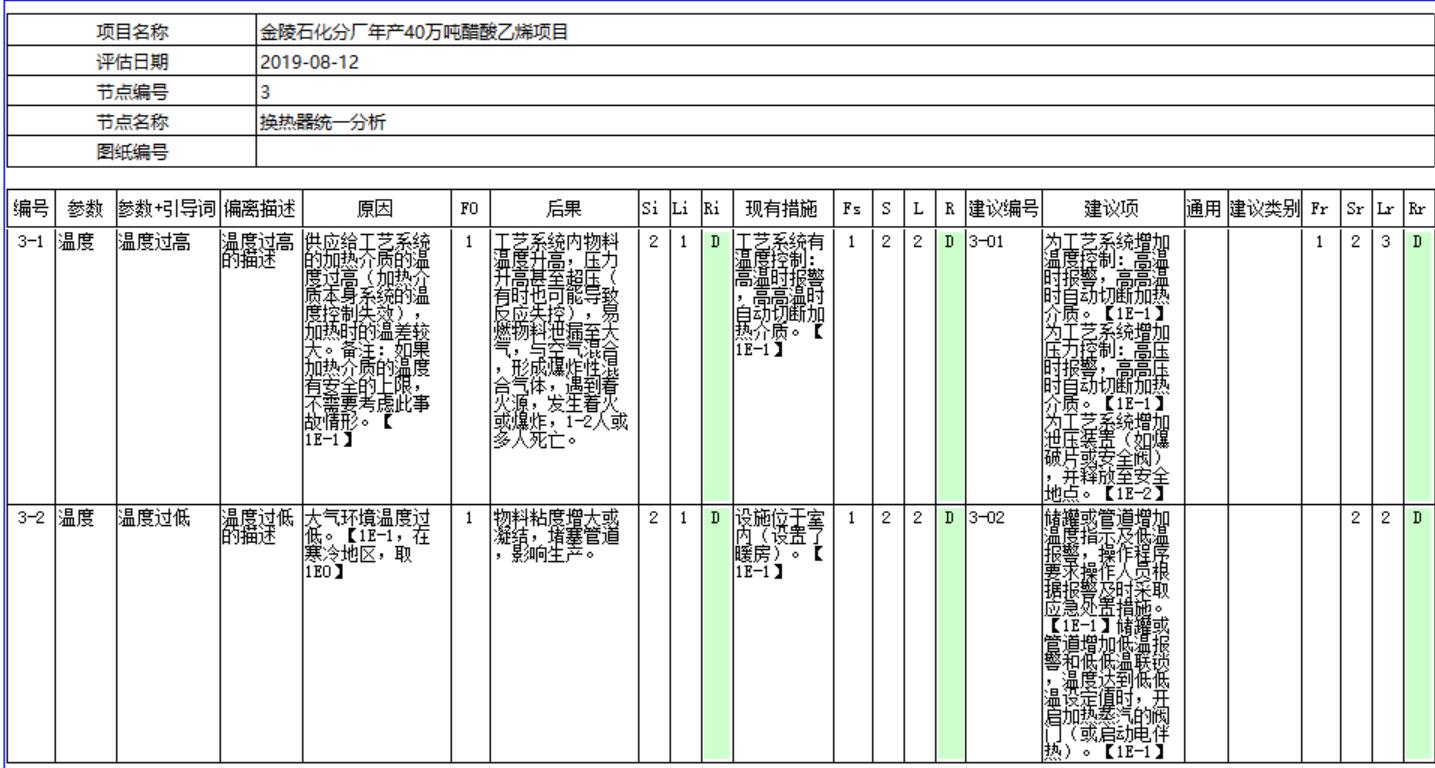Viewport: 1435px width, 768px height.
Task: Click recommendation text 为工艺系统增加温度控制
Action: click(x=1112, y=366)
